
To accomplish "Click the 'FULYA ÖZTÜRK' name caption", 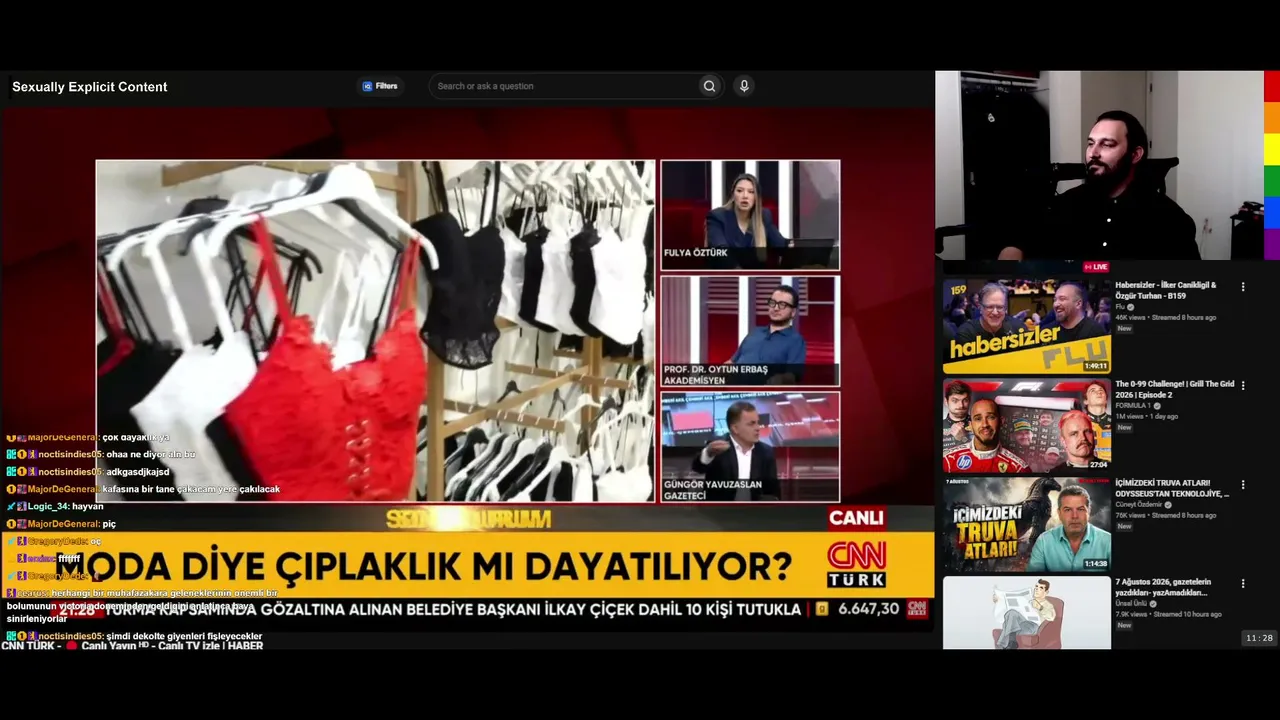I will click(x=696, y=253).
